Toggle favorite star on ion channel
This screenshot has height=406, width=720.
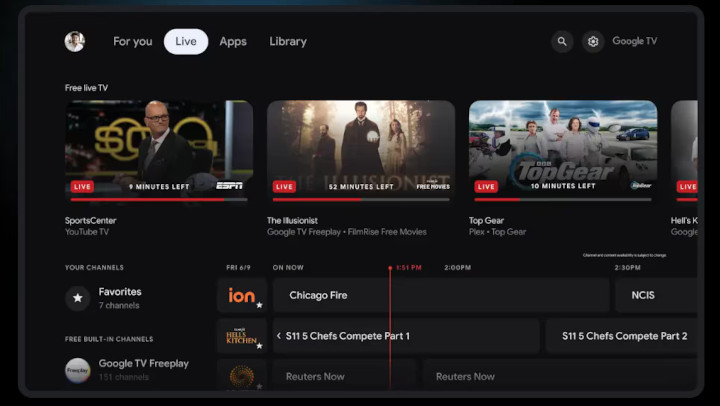(x=259, y=305)
